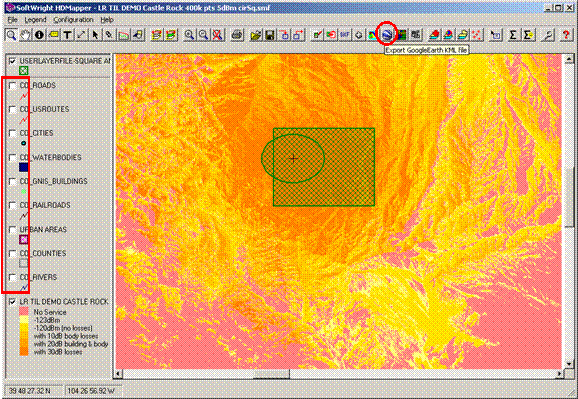Click the first Sigma summation icon
This screenshot has width=578, height=399.
513,35
